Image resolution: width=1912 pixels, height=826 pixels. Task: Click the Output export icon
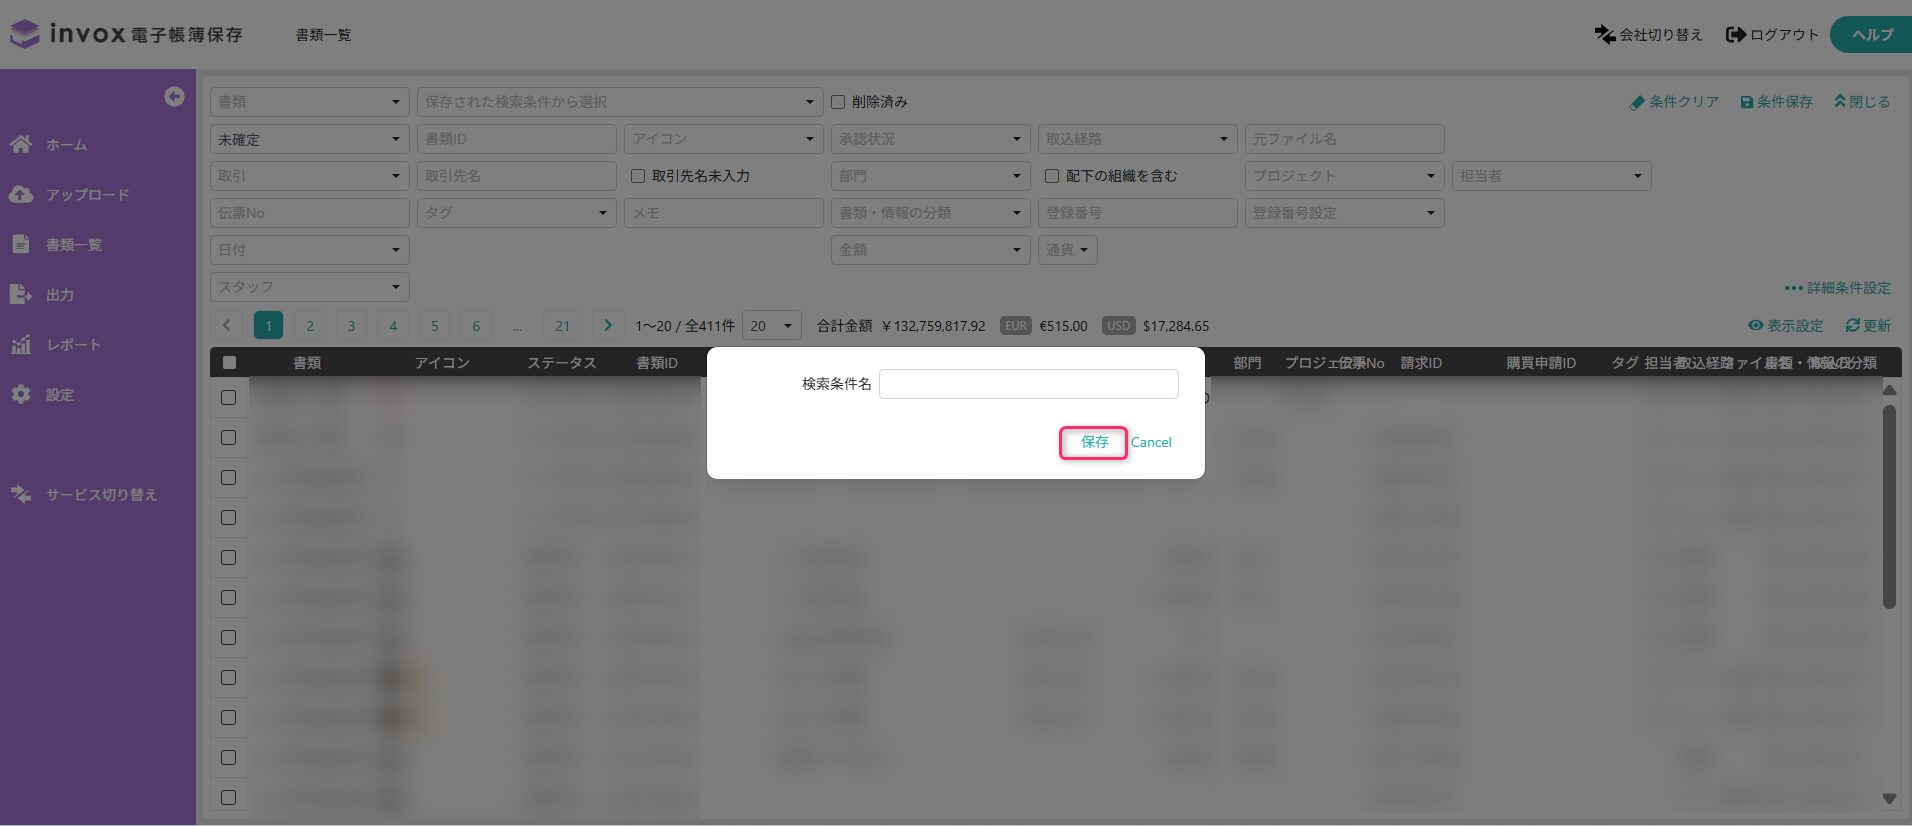click(x=21, y=294)
